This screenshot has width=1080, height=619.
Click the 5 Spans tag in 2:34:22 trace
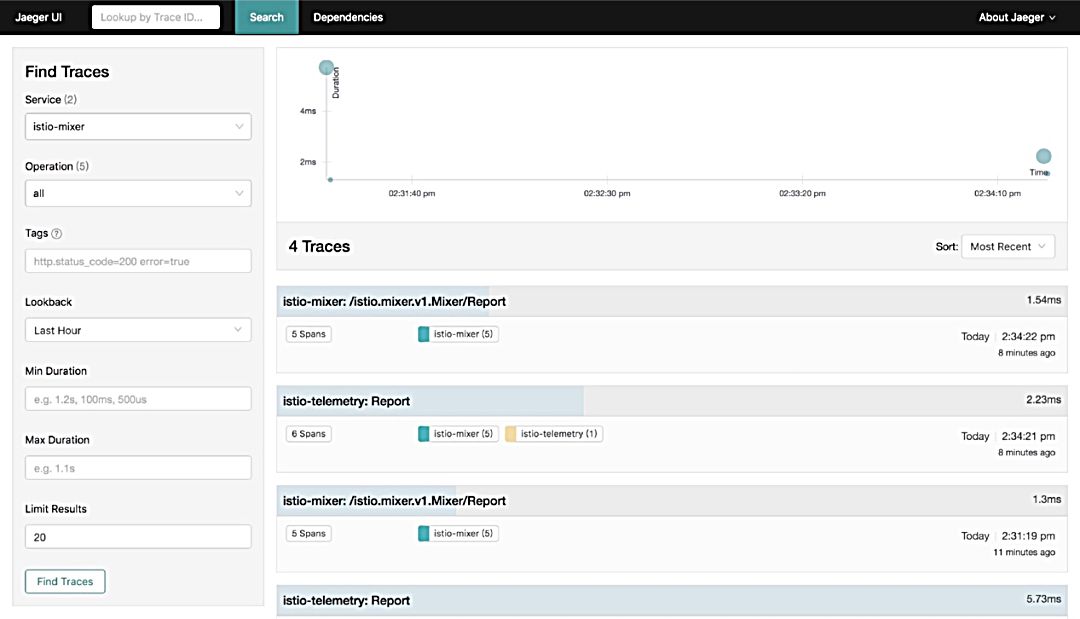tap(309, 334)
